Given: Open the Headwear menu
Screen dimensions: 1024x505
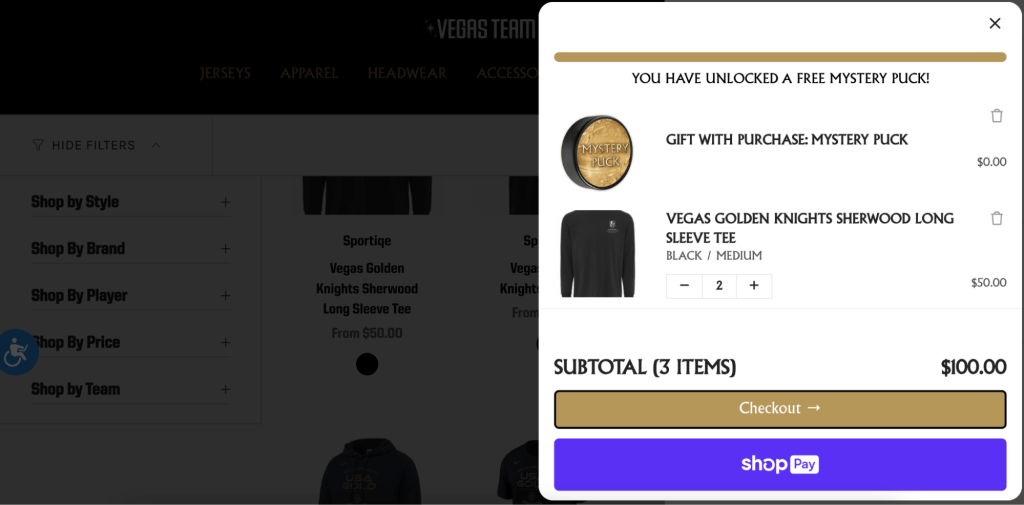Looking at the screenshot, I should click(x=407, y=73).
